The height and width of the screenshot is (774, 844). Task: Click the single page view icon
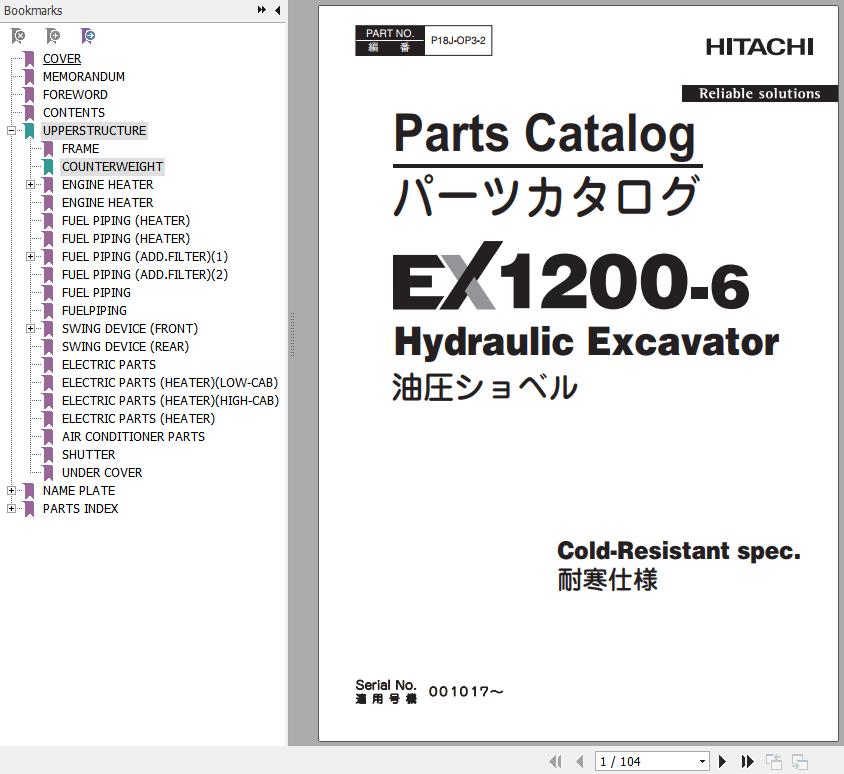coord(774,762)
